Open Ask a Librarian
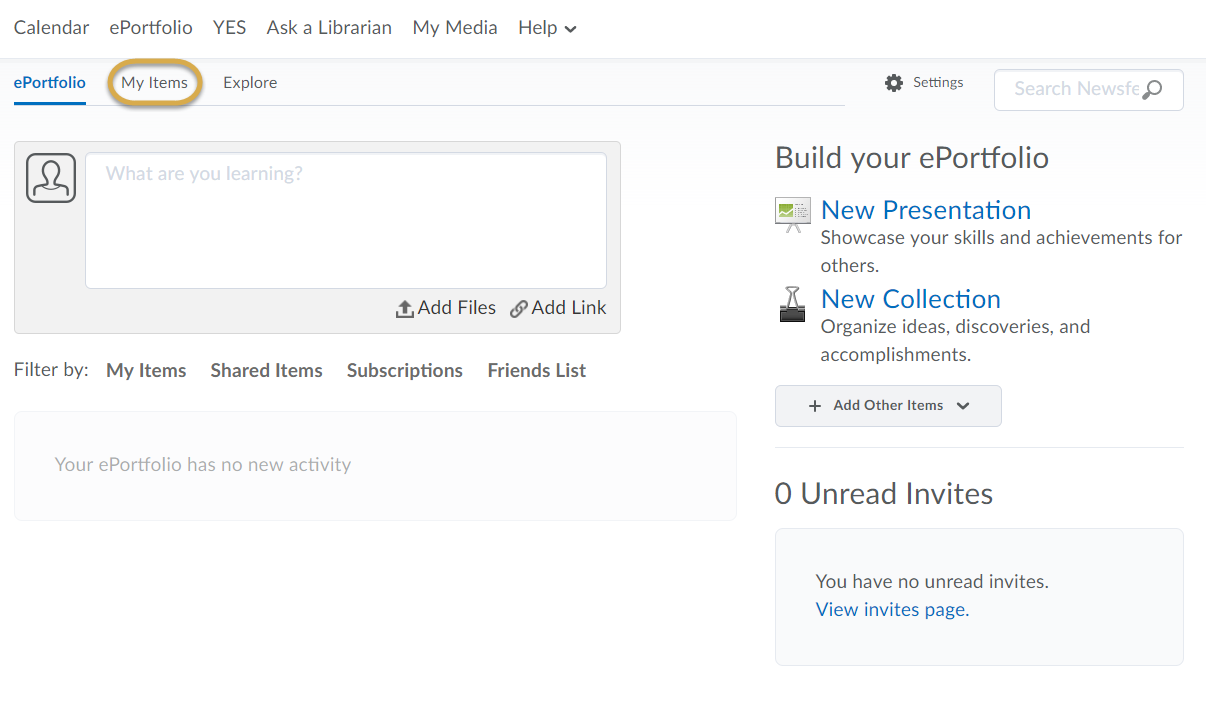The width and height of the screenshot is (1206, 707). pos(329,28)
